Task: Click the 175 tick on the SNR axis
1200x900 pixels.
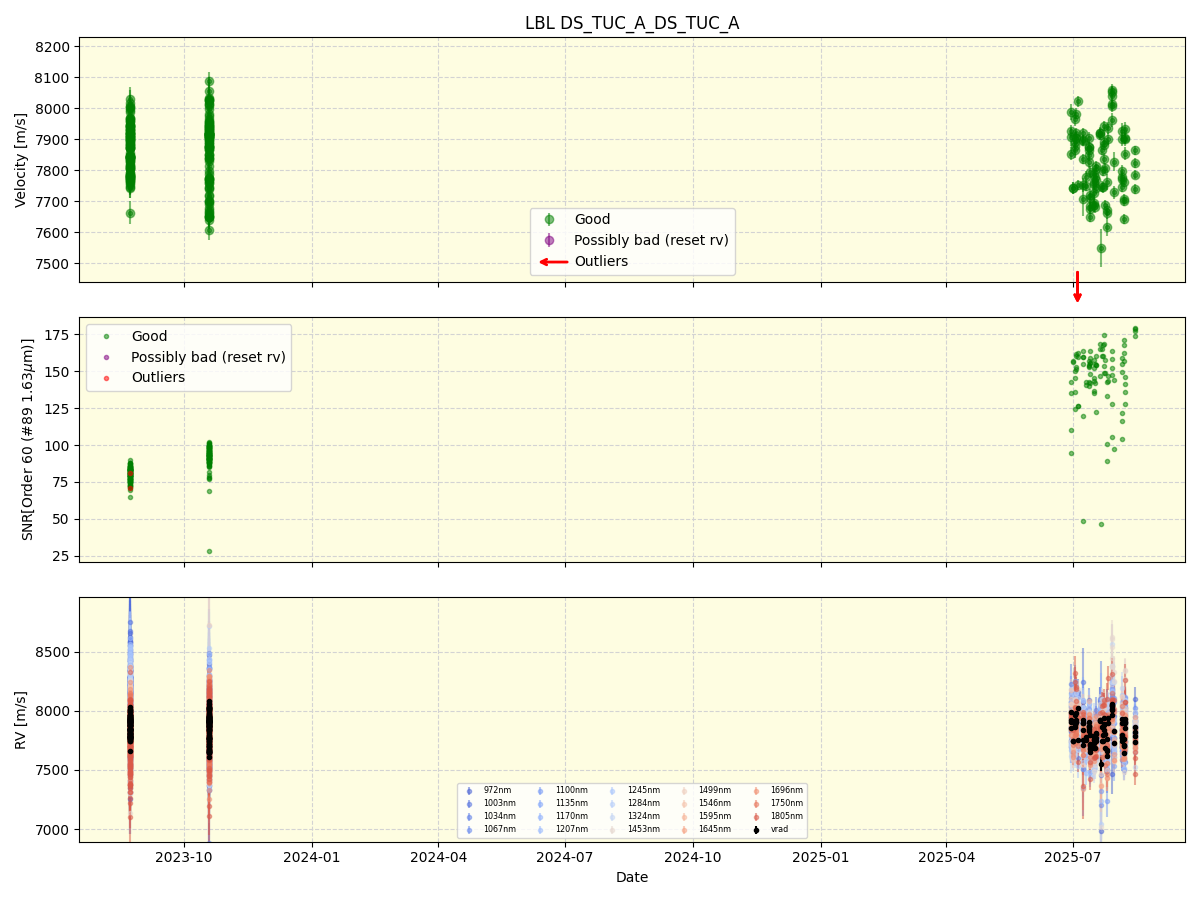Action: [x=57, y=335]
